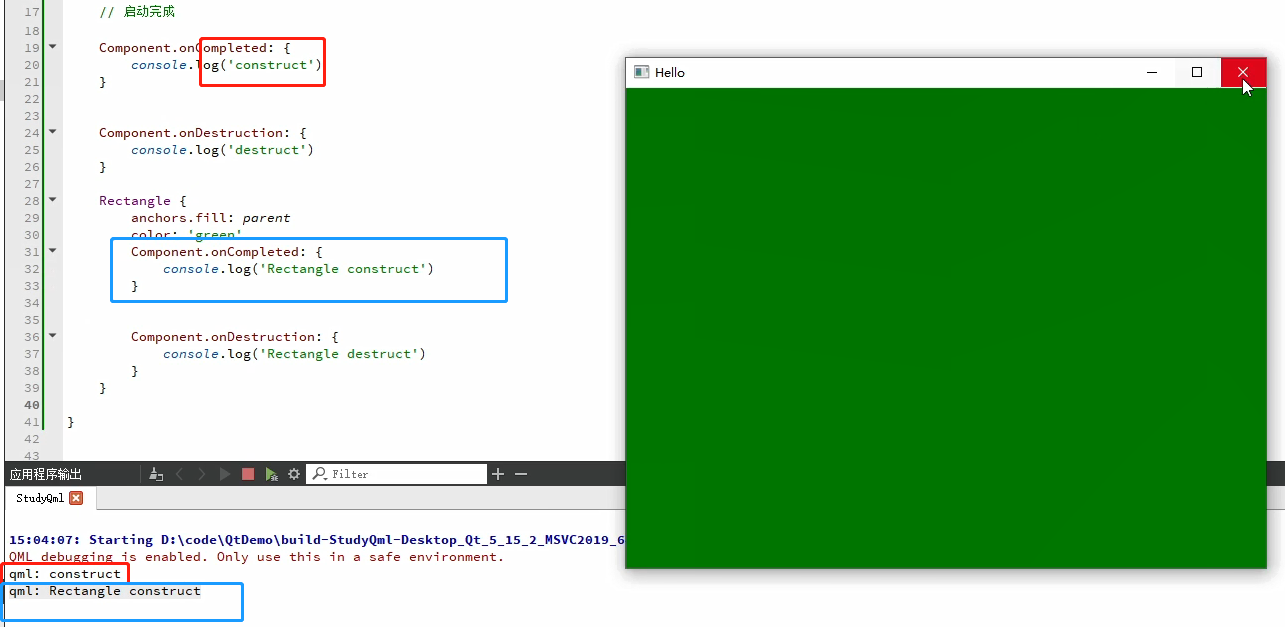
Task: Open output pane settings gear
Action: [294, 474]
